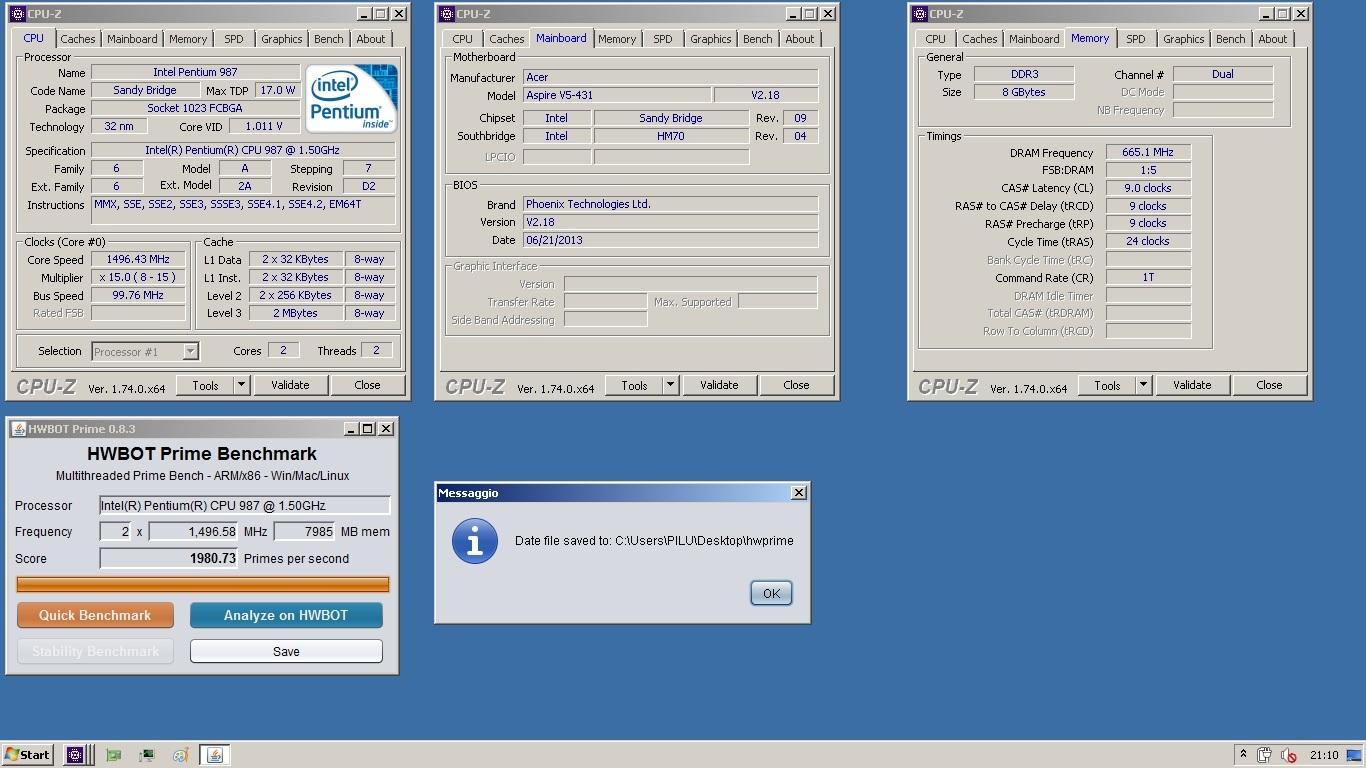Open the Graphics tab in the CPU window
Screen dimensions: 1366x768
pyautogui.click(x=282, y=39)
